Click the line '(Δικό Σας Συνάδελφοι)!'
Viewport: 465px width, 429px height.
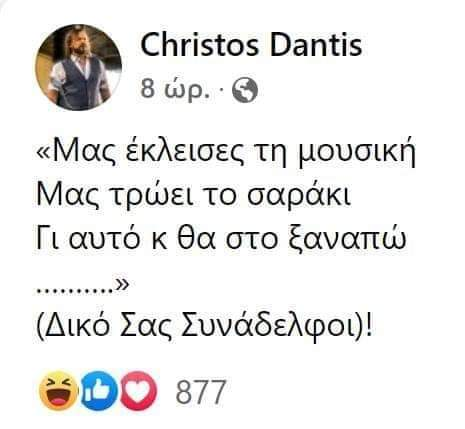point(204,325)
